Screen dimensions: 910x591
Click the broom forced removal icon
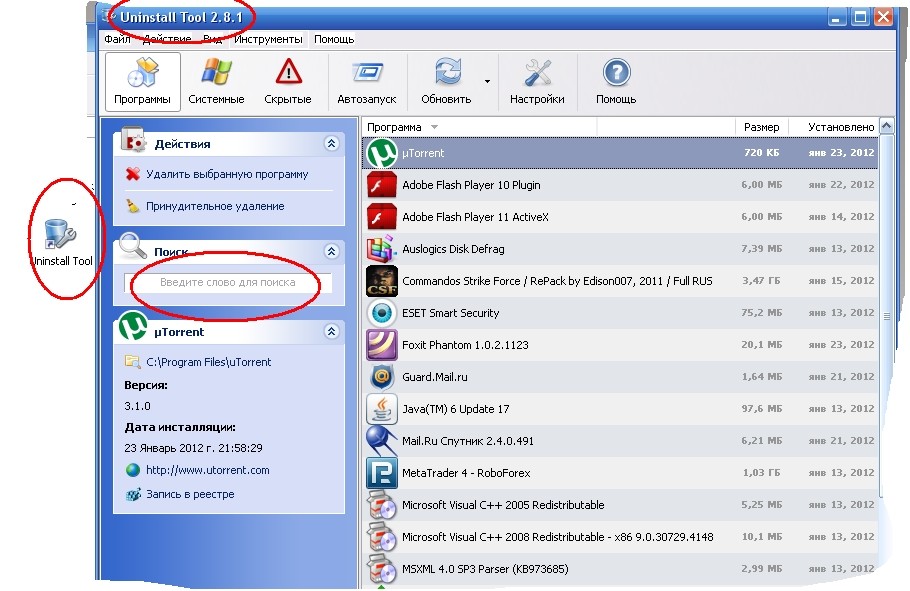tap(133, 206)
